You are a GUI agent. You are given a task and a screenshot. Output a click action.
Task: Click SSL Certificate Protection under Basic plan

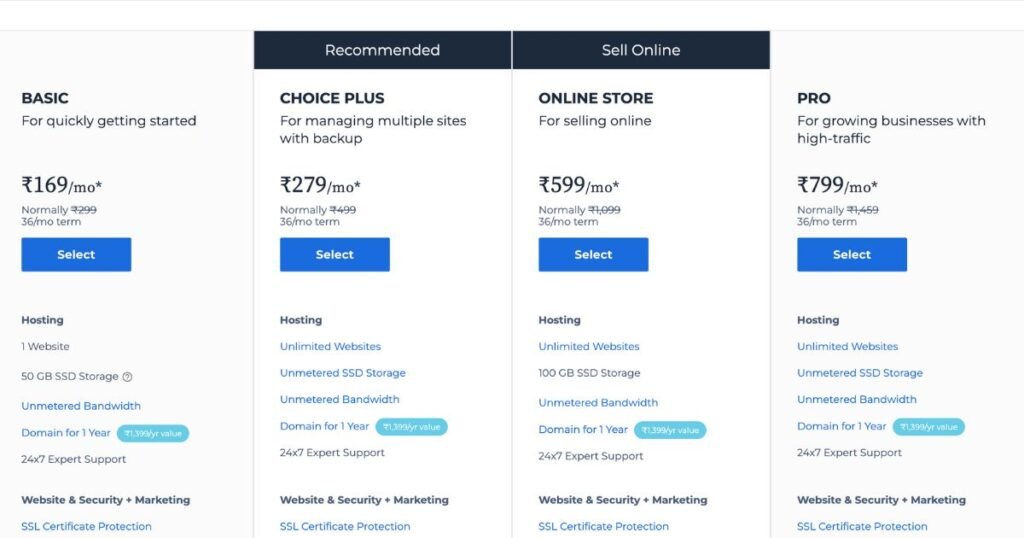pos(87,527)
